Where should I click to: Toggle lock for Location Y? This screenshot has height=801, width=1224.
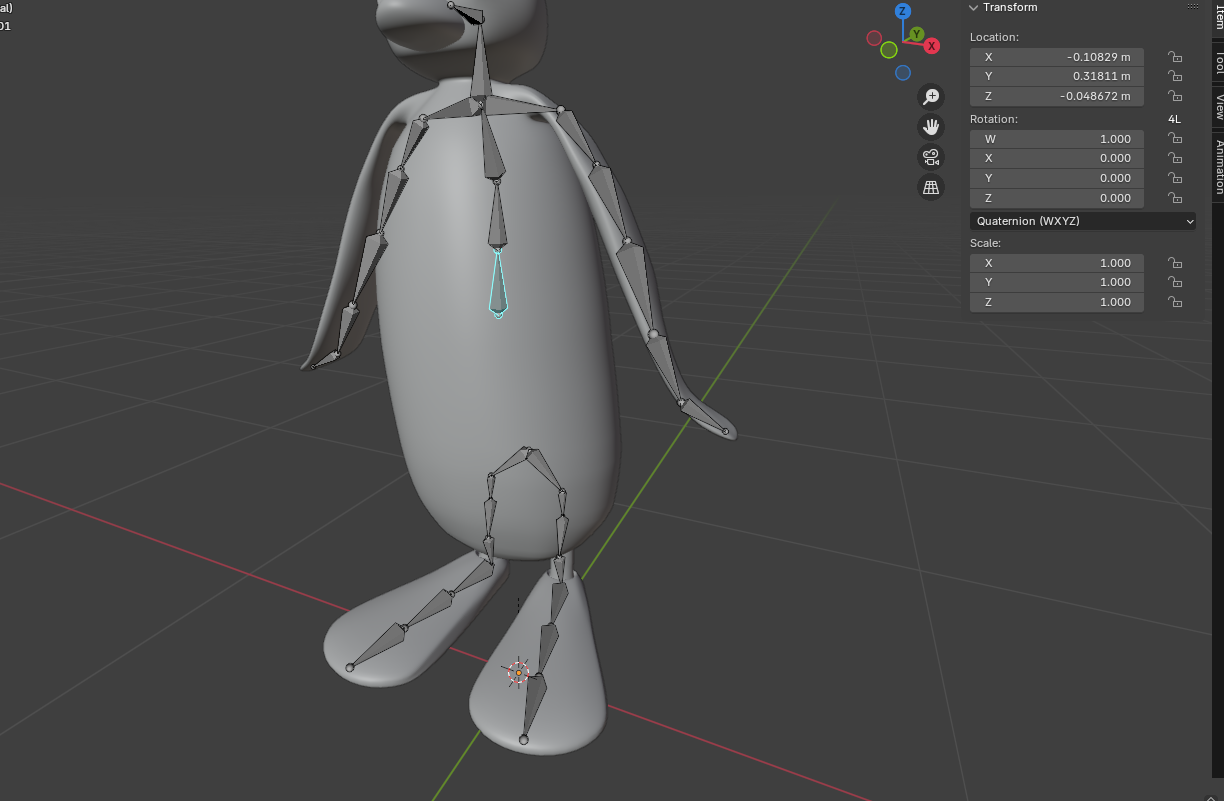tap(1175, 76)
